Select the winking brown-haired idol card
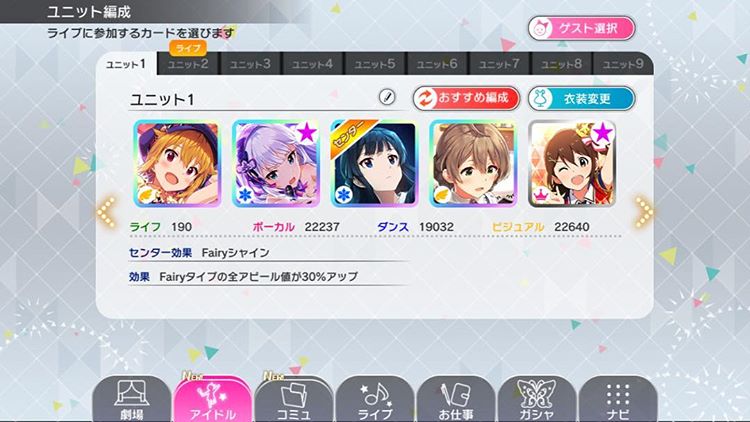The height and width of the screenshot is (422, 750). click(x=572, y=164)
